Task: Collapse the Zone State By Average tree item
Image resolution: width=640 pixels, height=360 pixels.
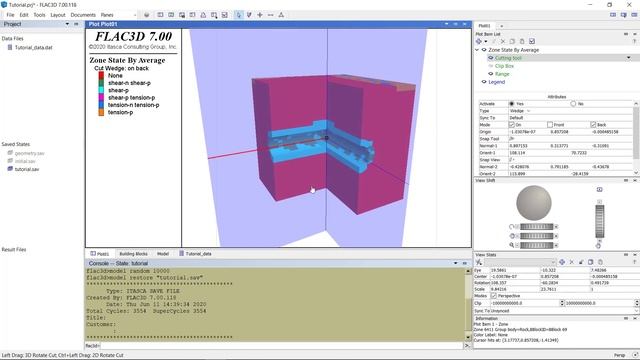Action: click(x=477, y=50)
